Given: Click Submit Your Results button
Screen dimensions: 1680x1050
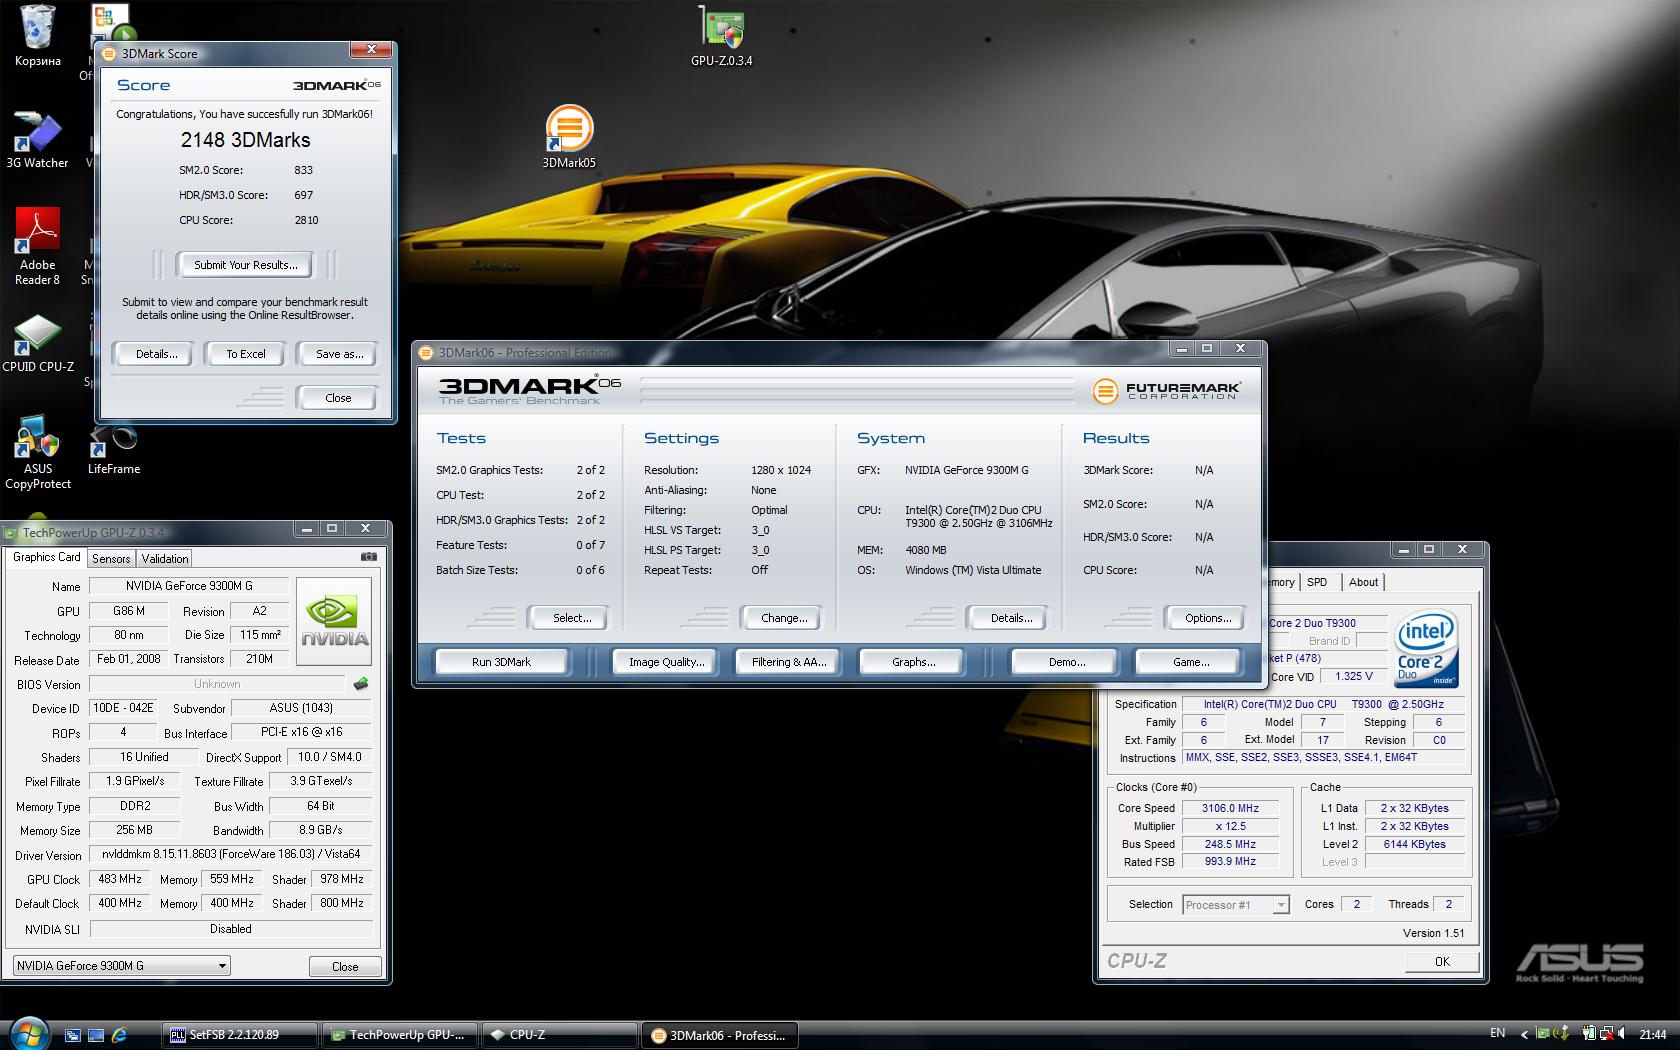Looking at the screenshot, I should tap(245, 265).
